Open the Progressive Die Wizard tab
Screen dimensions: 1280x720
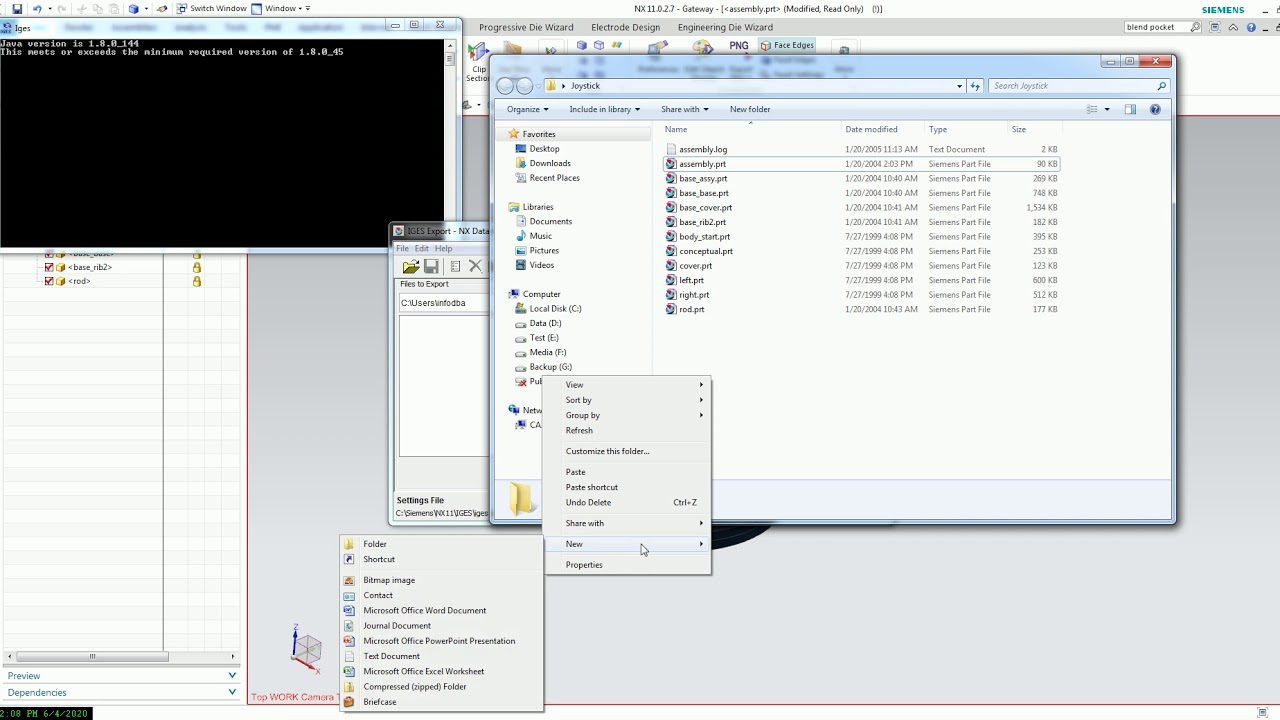point(526,27)
